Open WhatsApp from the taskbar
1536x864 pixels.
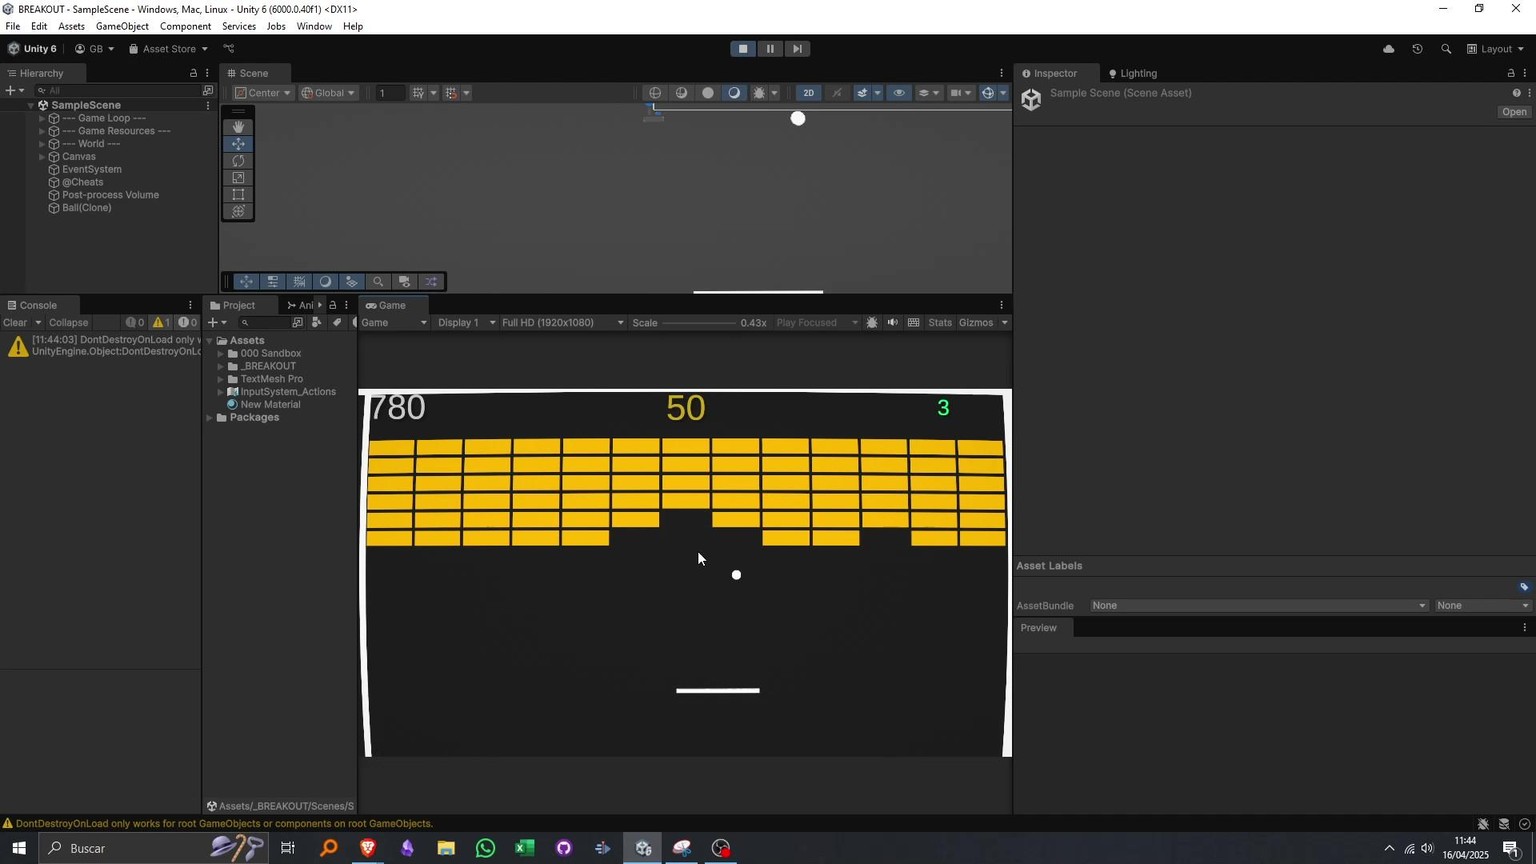click(485, 848)
